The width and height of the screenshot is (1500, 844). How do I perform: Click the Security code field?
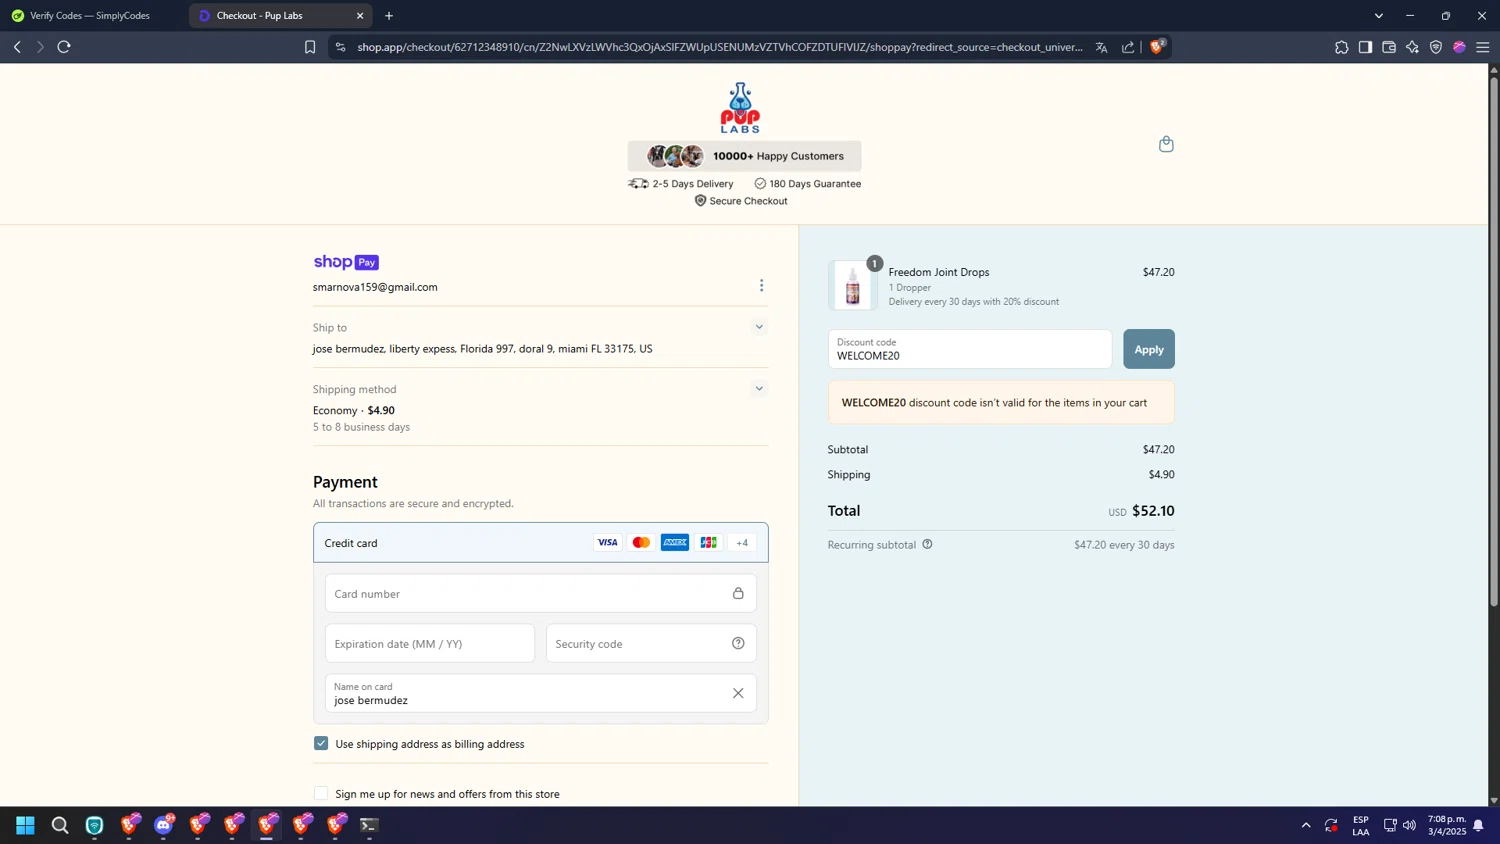click(x=651, y=643)
